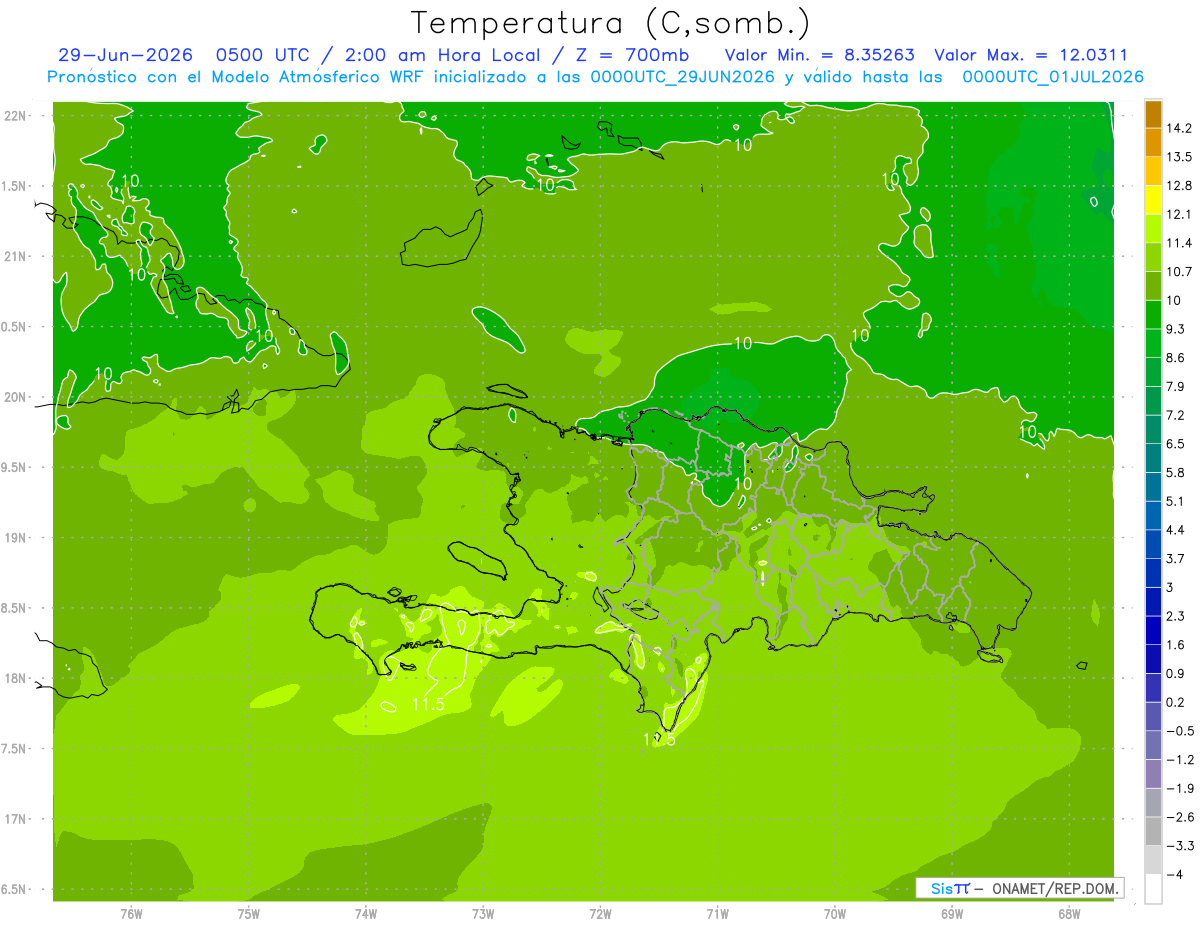
Task: Click the title Temperatura (C,somb.)
Action: pos(610,22)
